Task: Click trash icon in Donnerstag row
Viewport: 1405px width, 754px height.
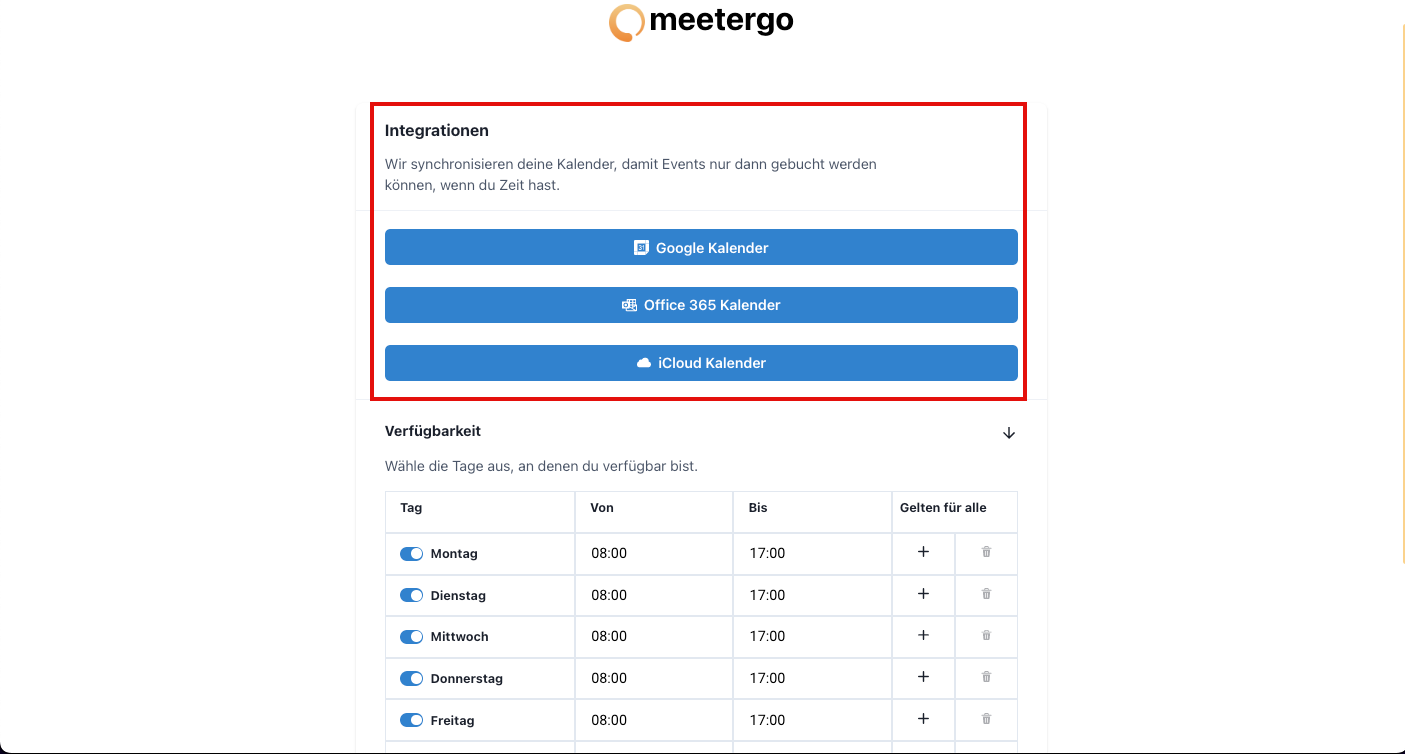Action: (x=986, y=677)
